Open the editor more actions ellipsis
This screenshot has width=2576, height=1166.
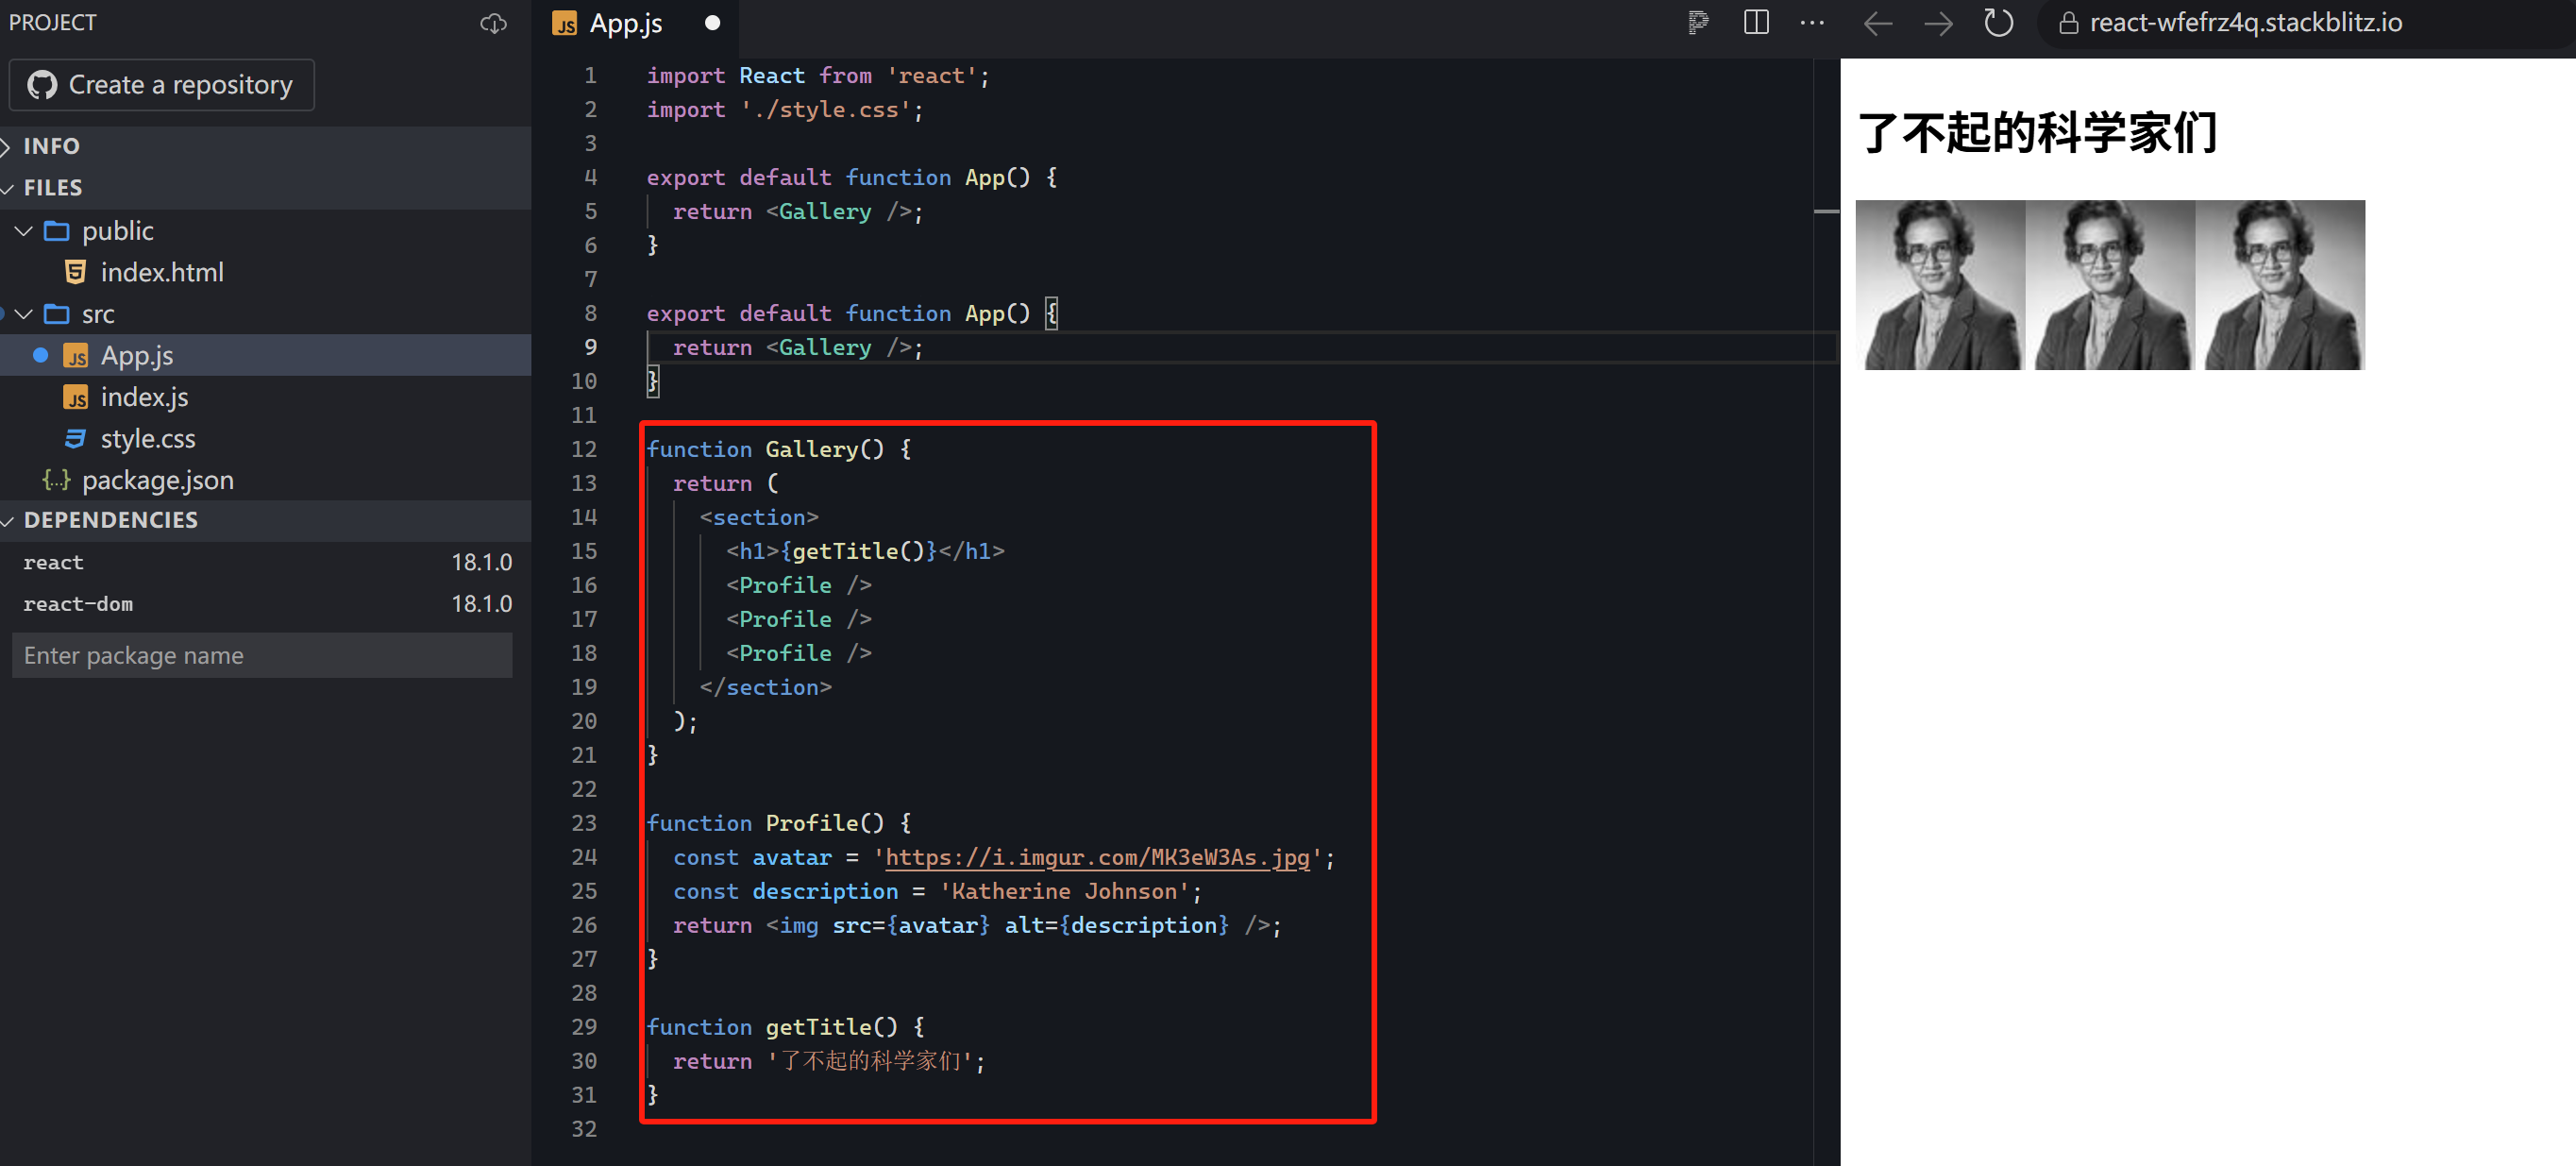1812,23
